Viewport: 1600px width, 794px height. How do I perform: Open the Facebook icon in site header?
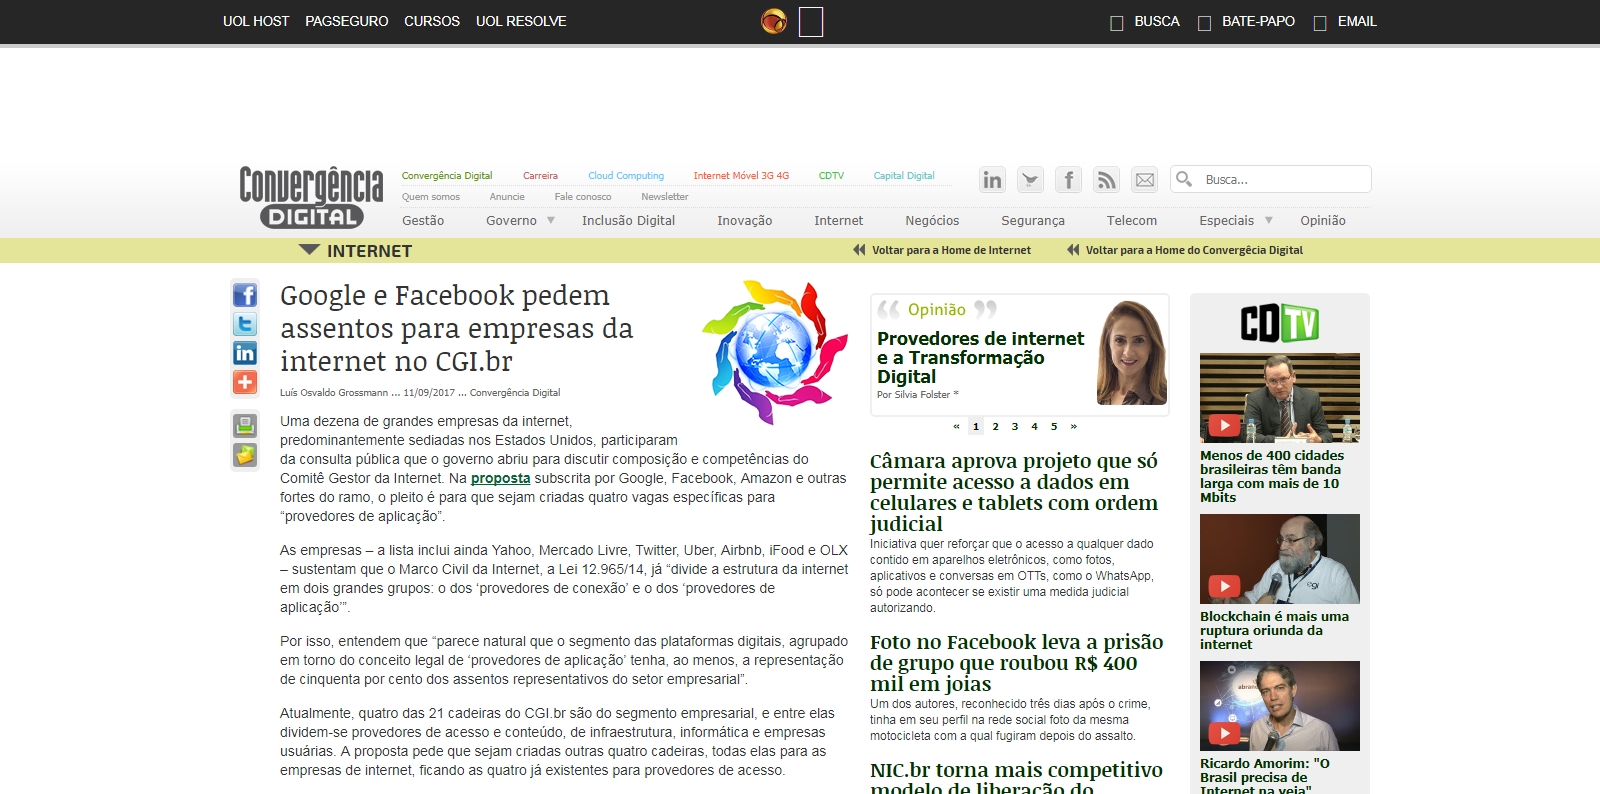[1068, 180]
